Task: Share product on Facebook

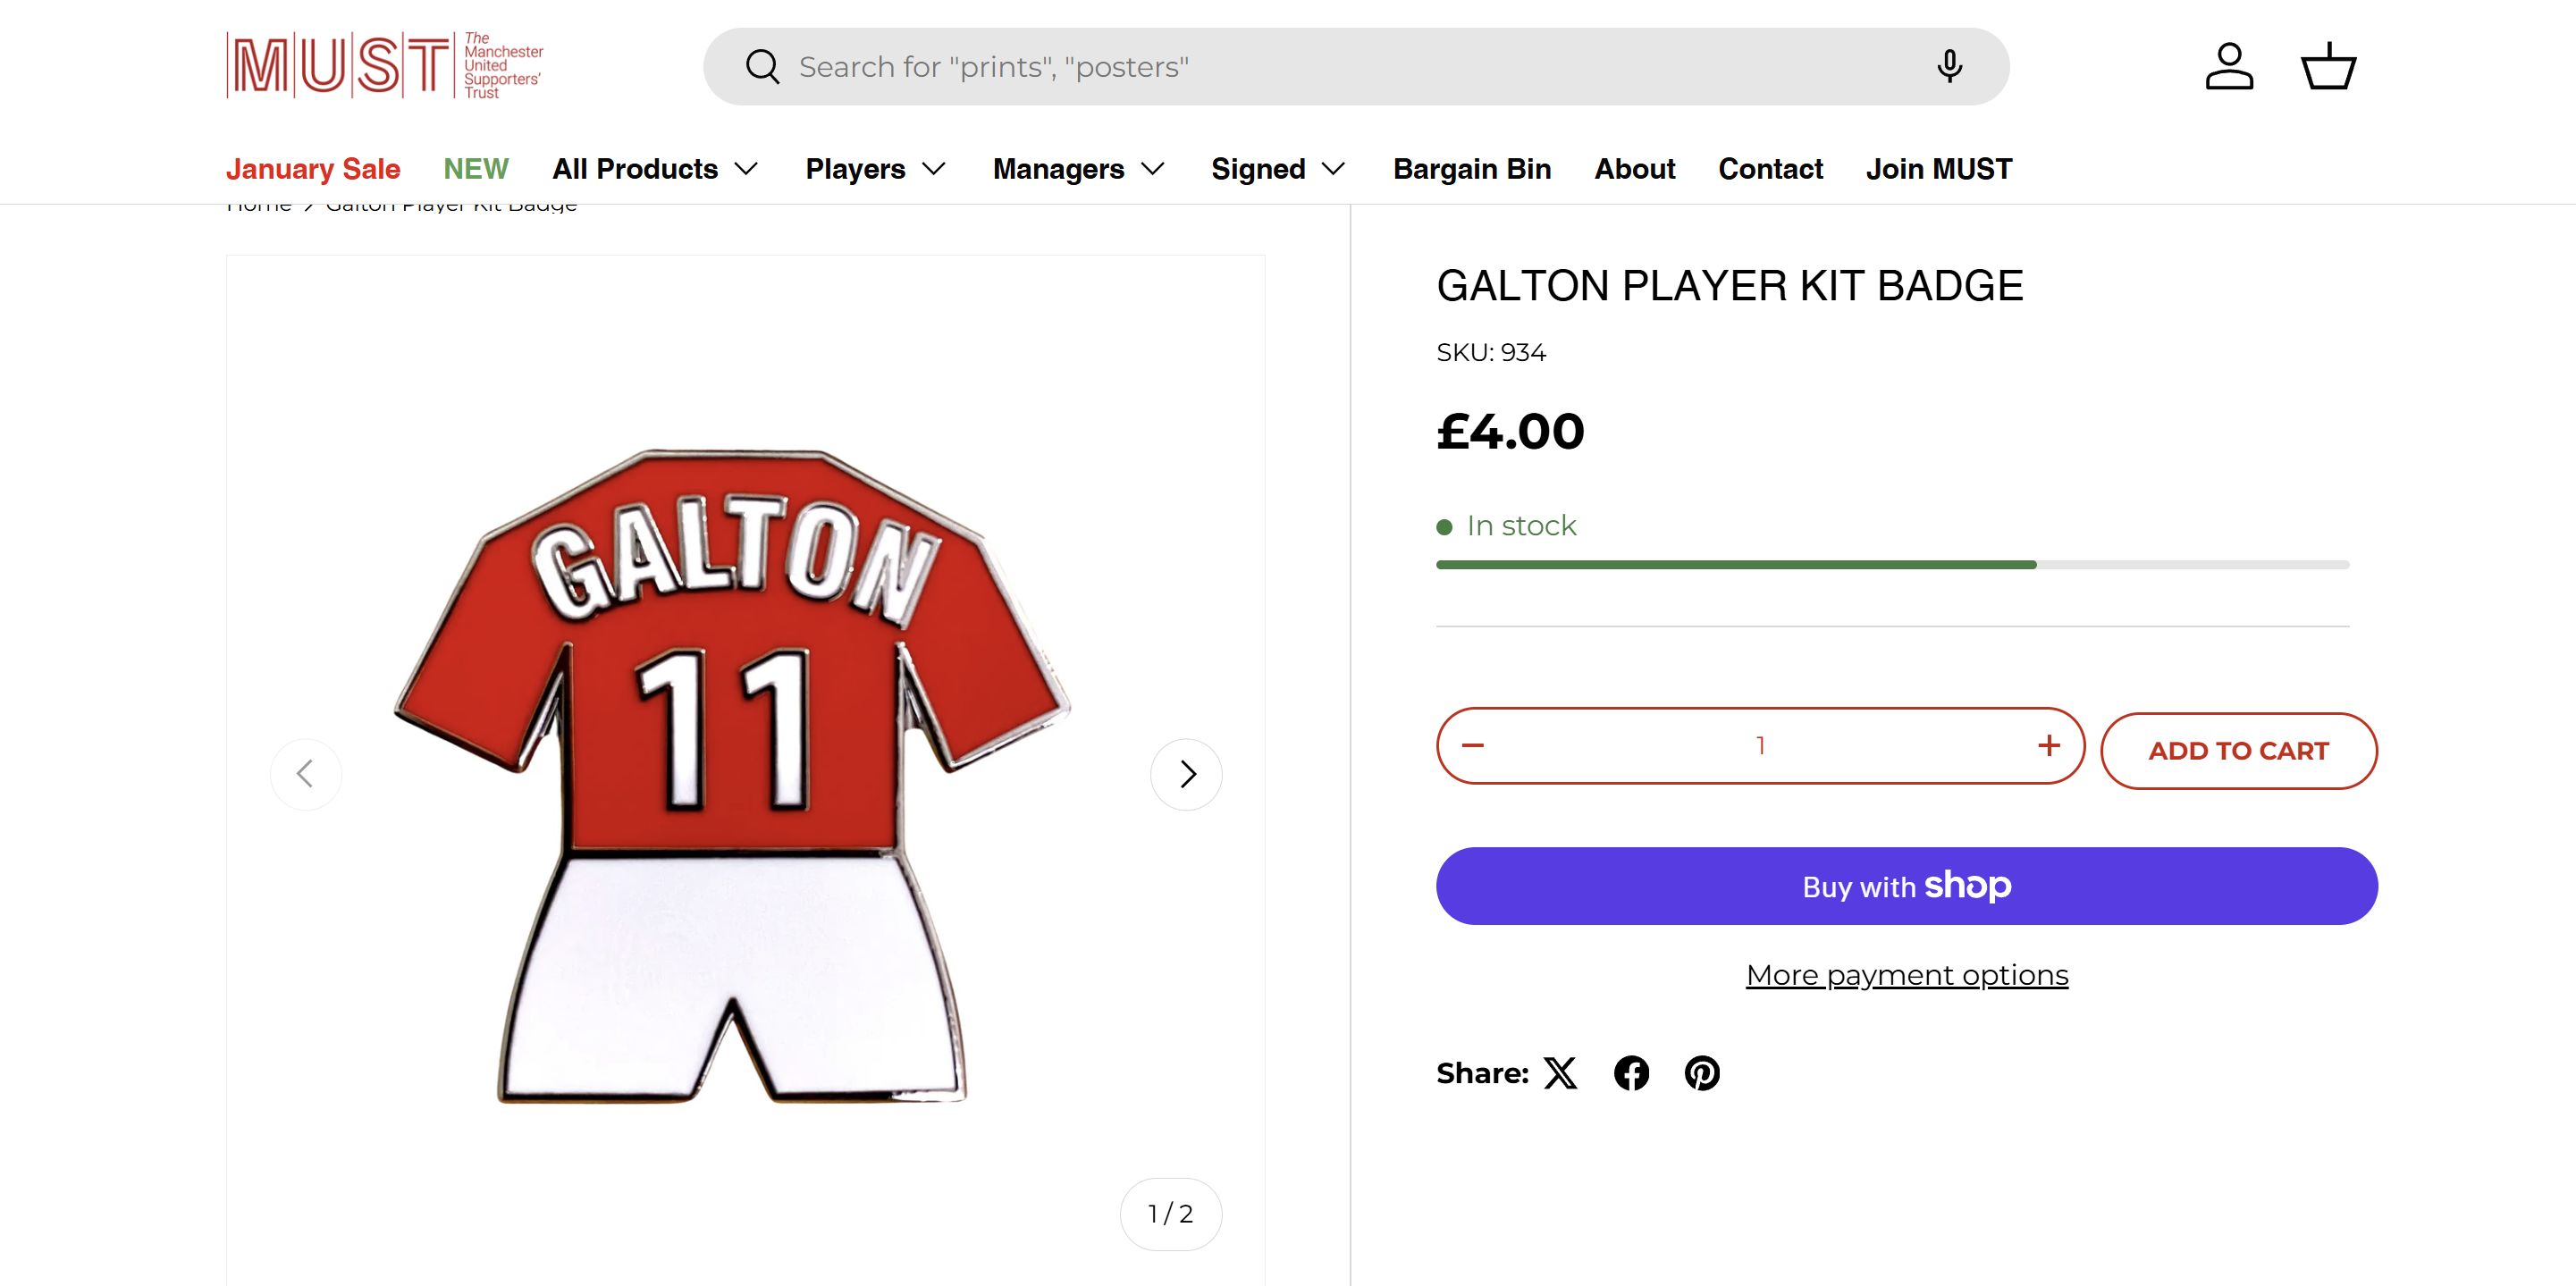Action: (x=1631, y=1073)
